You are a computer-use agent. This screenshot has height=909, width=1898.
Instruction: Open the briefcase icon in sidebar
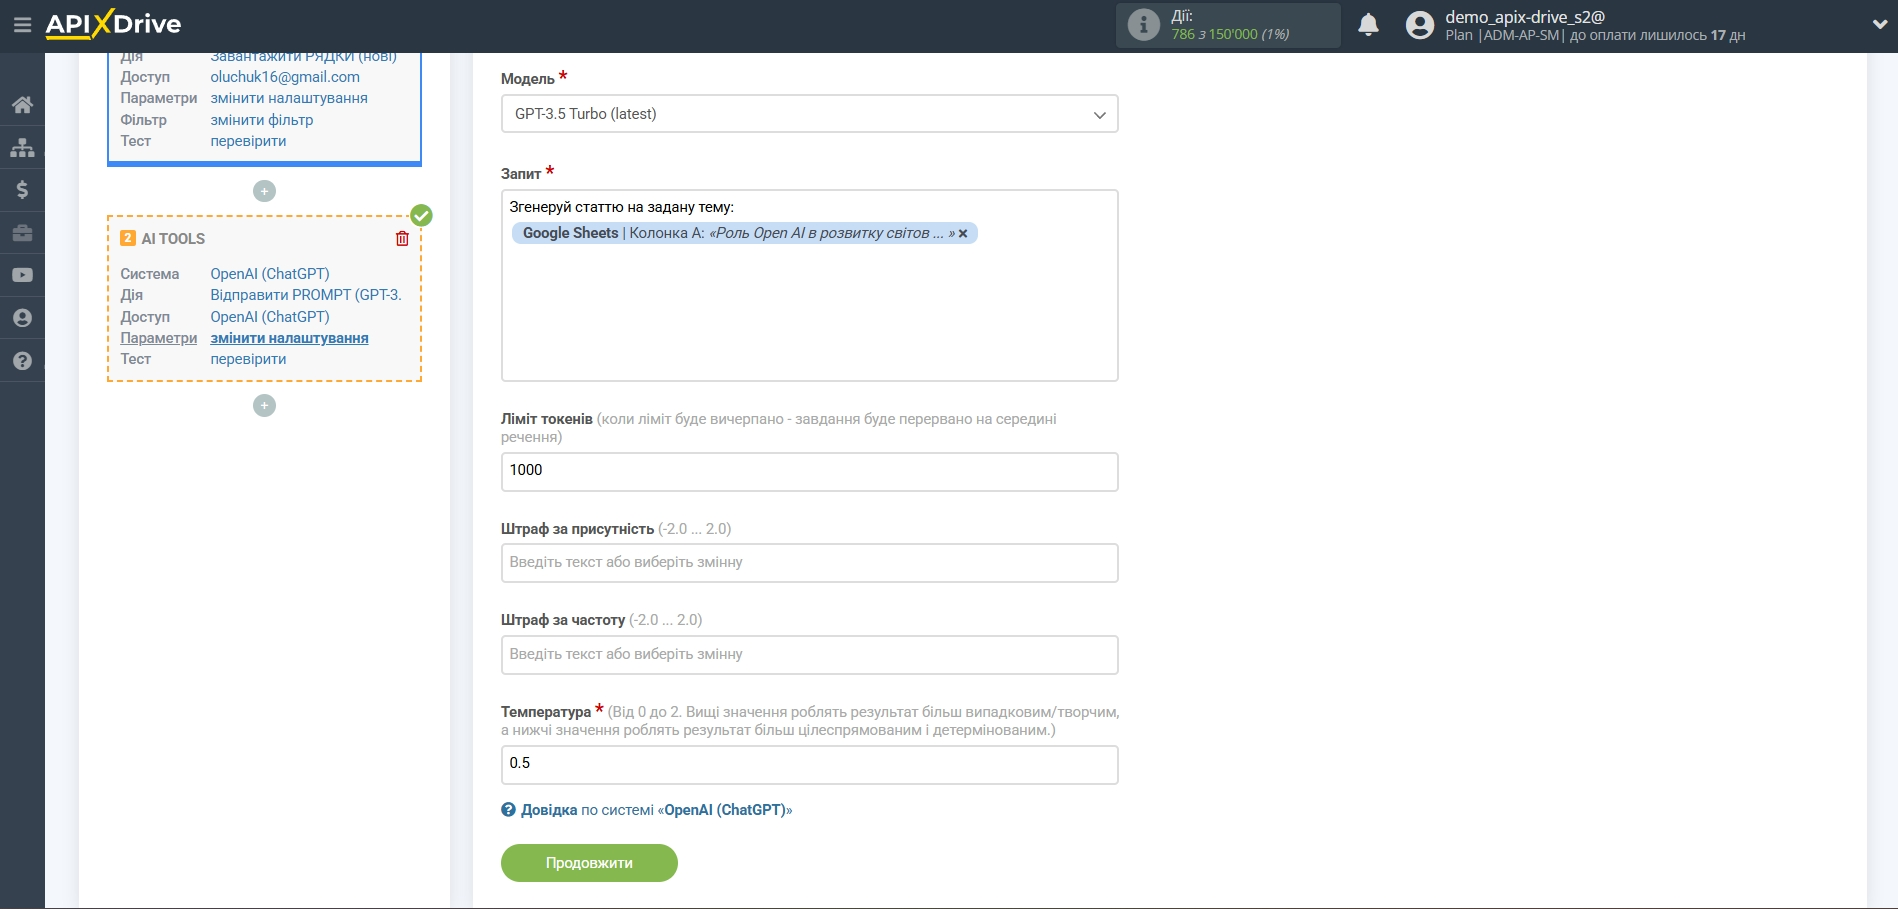click(22, 233)
